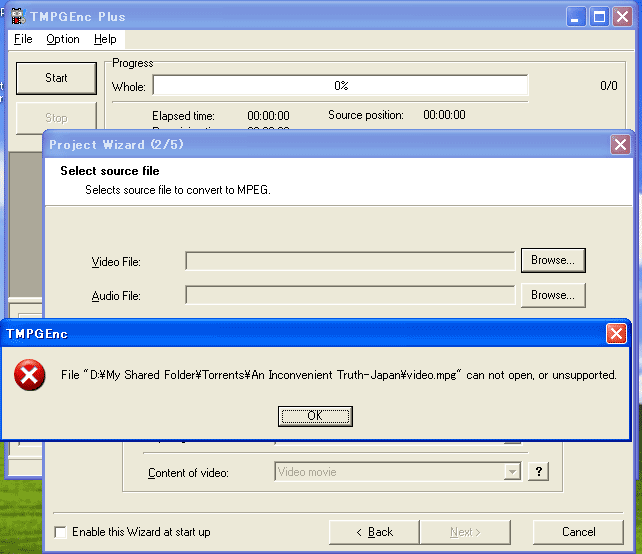The image size is (642, 554).
Task: Cancel the Project Wizard
Action: (578, 532)
